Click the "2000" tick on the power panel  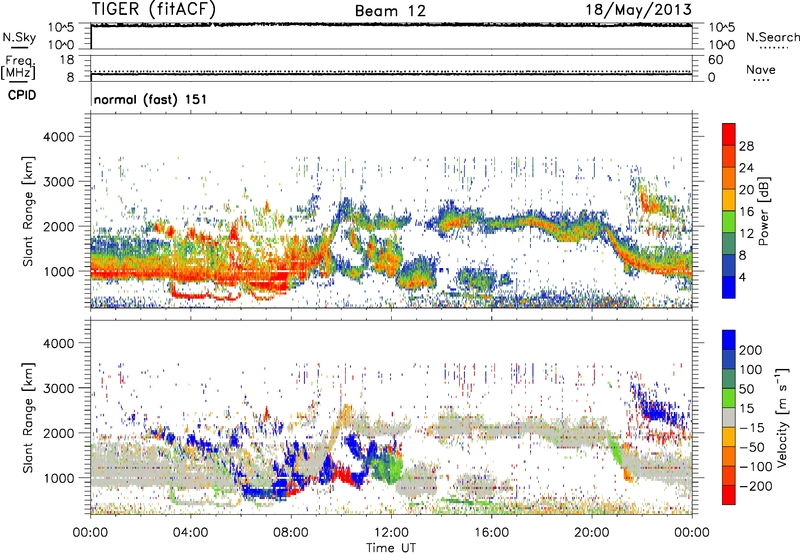coord(58,226)
